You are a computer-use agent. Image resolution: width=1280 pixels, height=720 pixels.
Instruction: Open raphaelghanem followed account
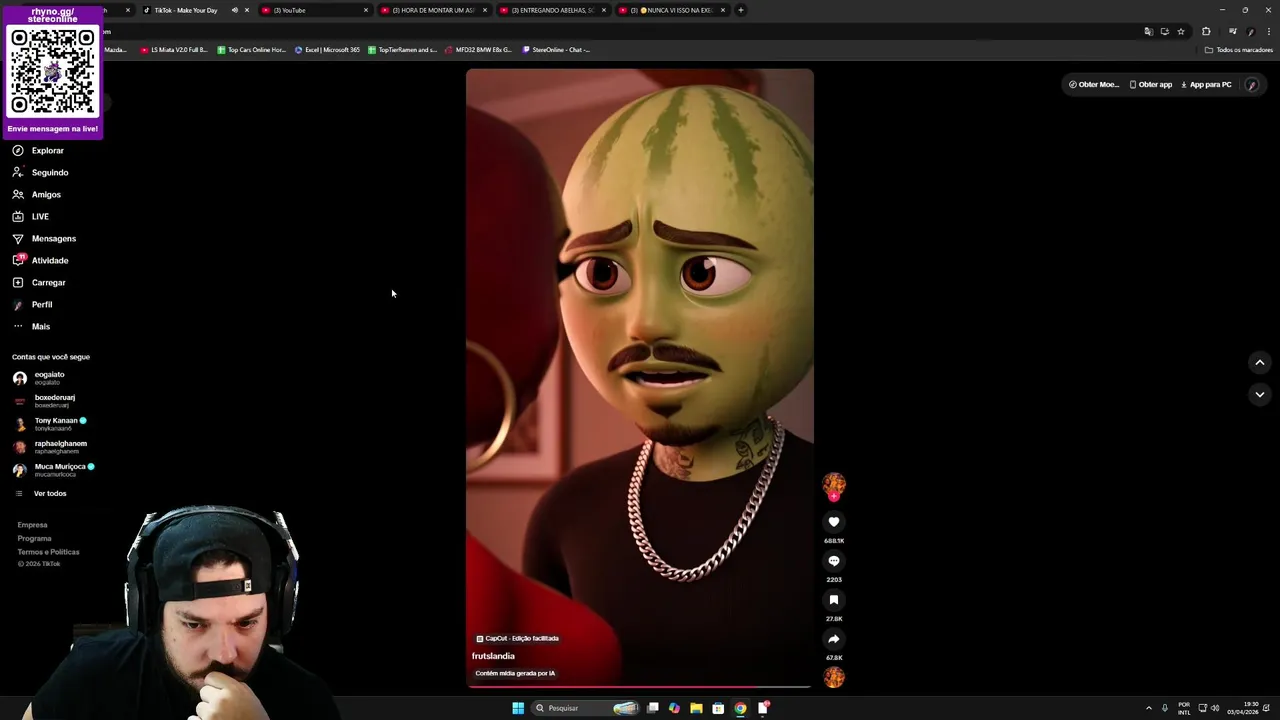50,447
